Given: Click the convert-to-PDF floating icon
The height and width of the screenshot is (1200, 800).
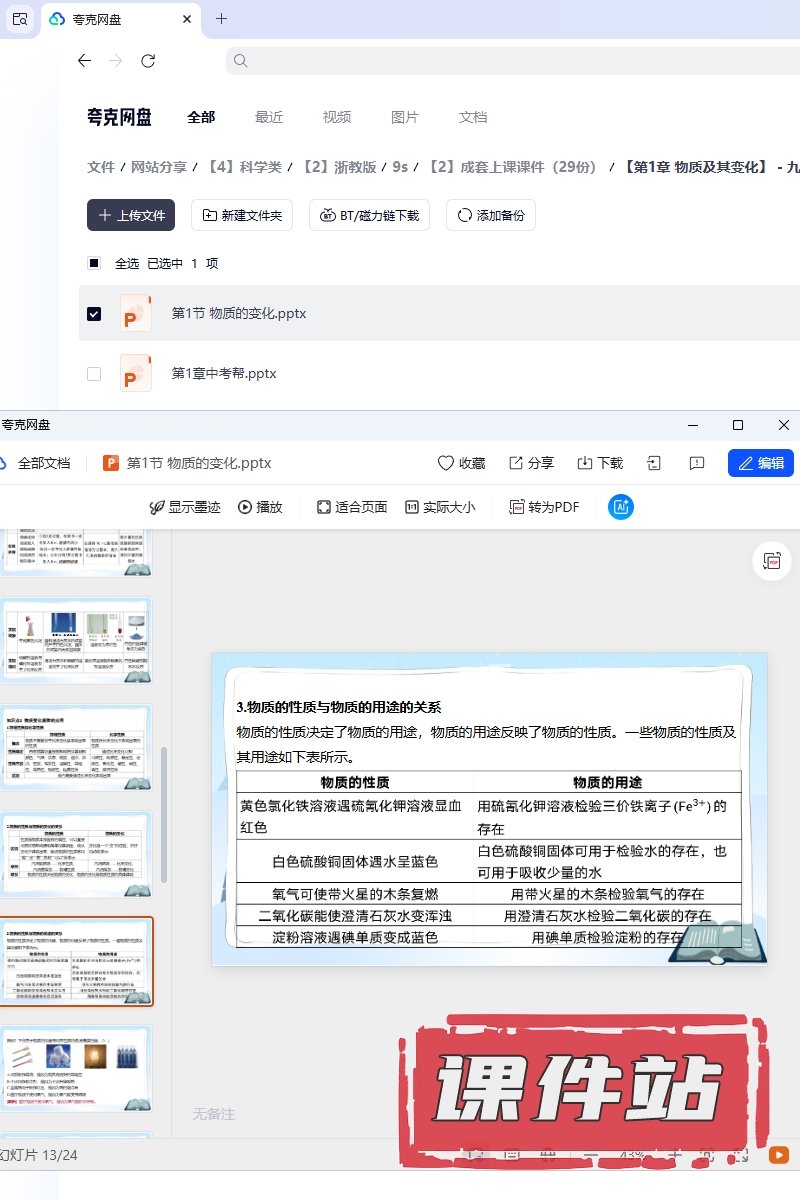Looking at the screenshot, I should click(771, 562).
